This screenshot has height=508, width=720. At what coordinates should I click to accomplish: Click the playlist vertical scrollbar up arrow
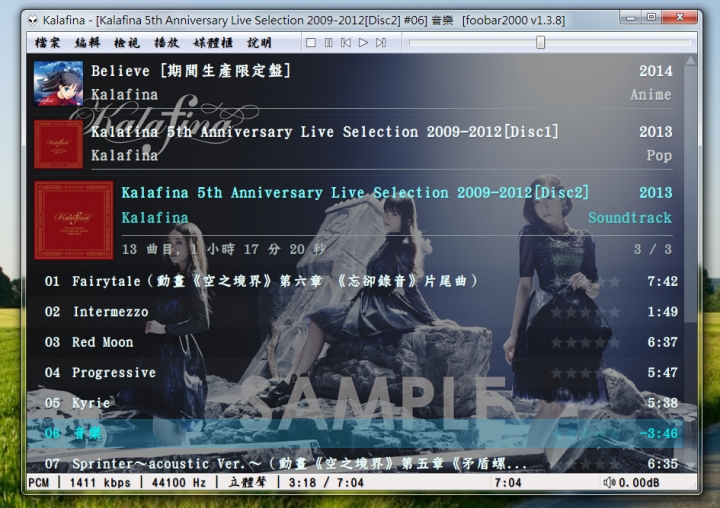coord(690,60)
